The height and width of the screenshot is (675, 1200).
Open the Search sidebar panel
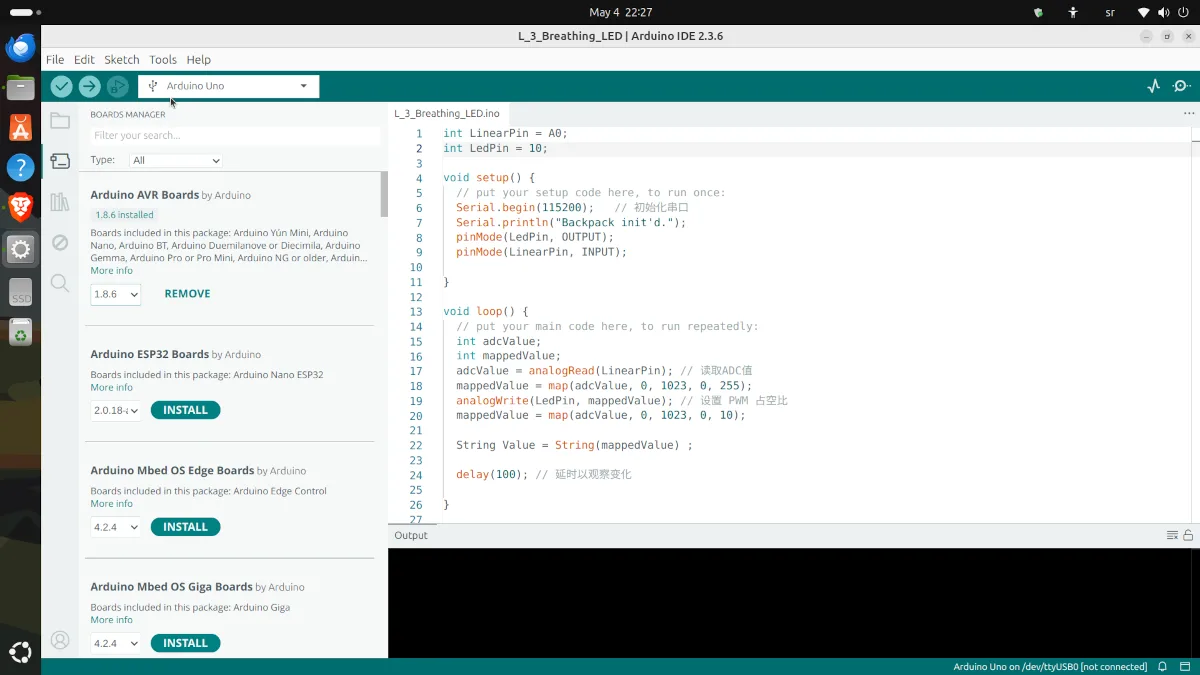pos(60,283)
